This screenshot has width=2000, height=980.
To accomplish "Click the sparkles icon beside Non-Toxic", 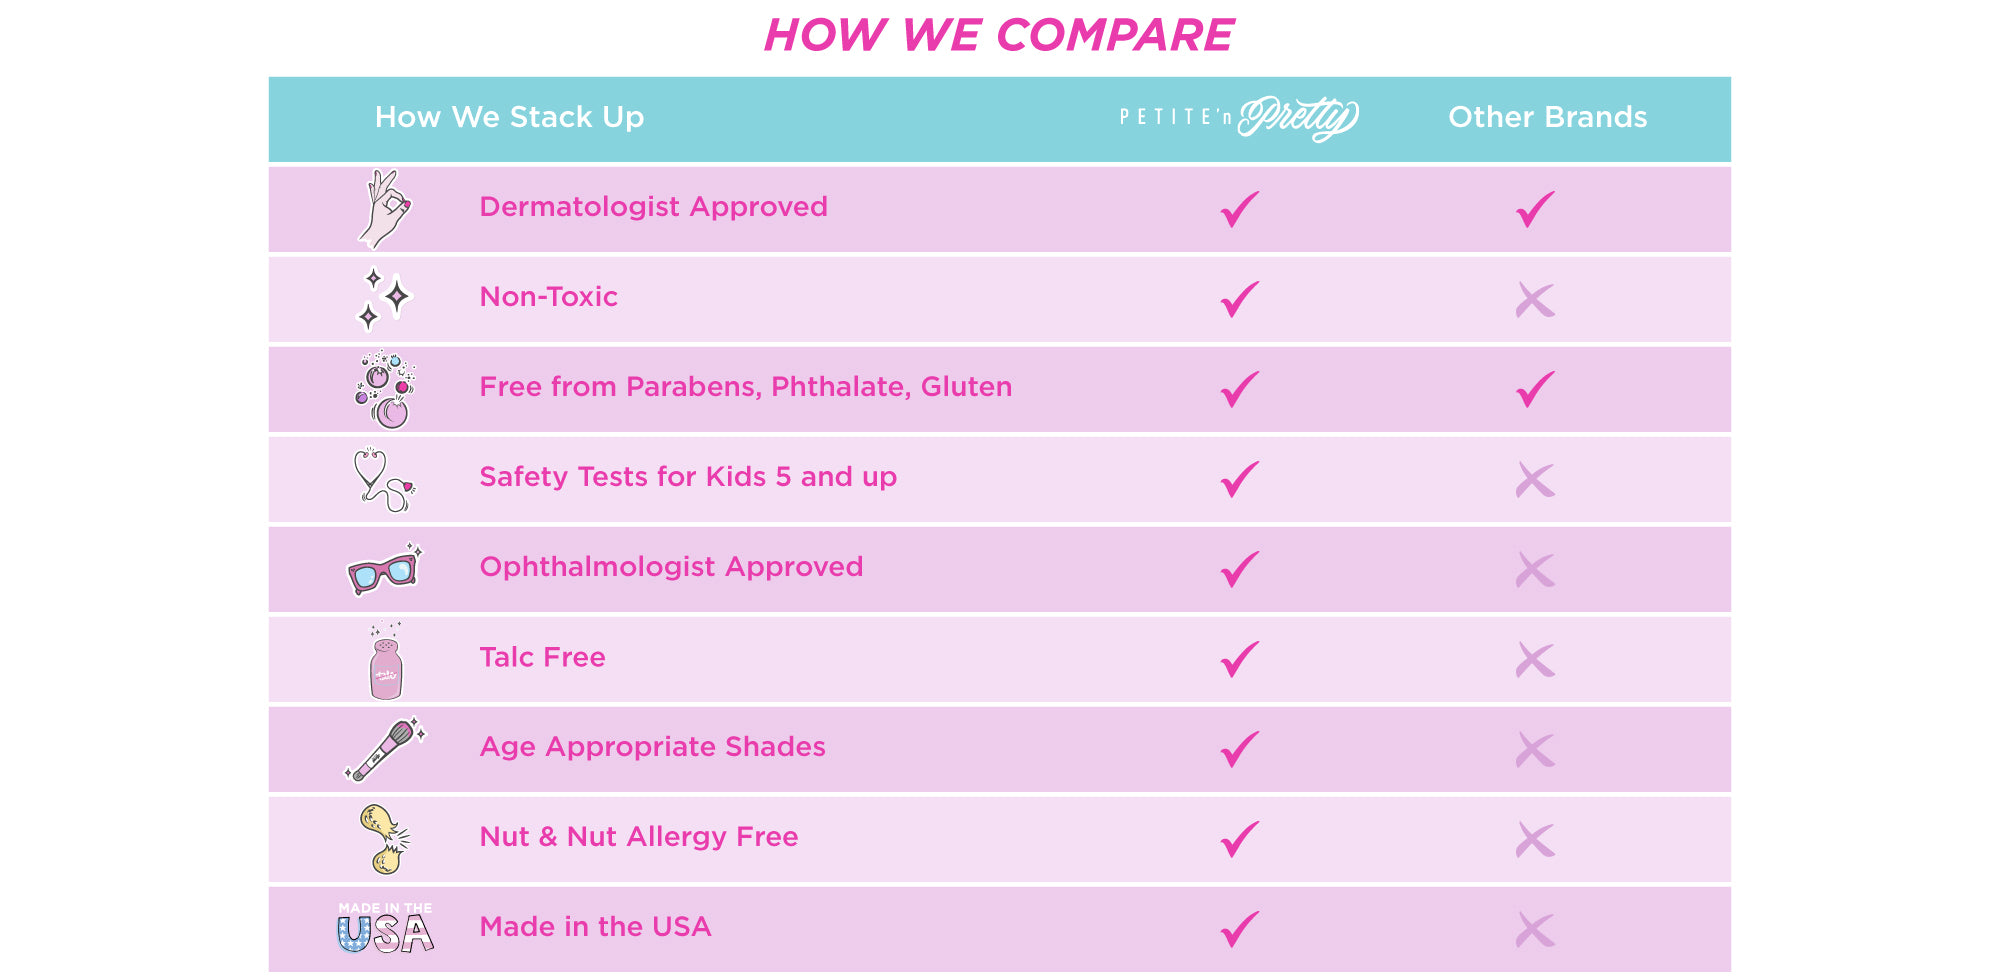I will (385, 298).
